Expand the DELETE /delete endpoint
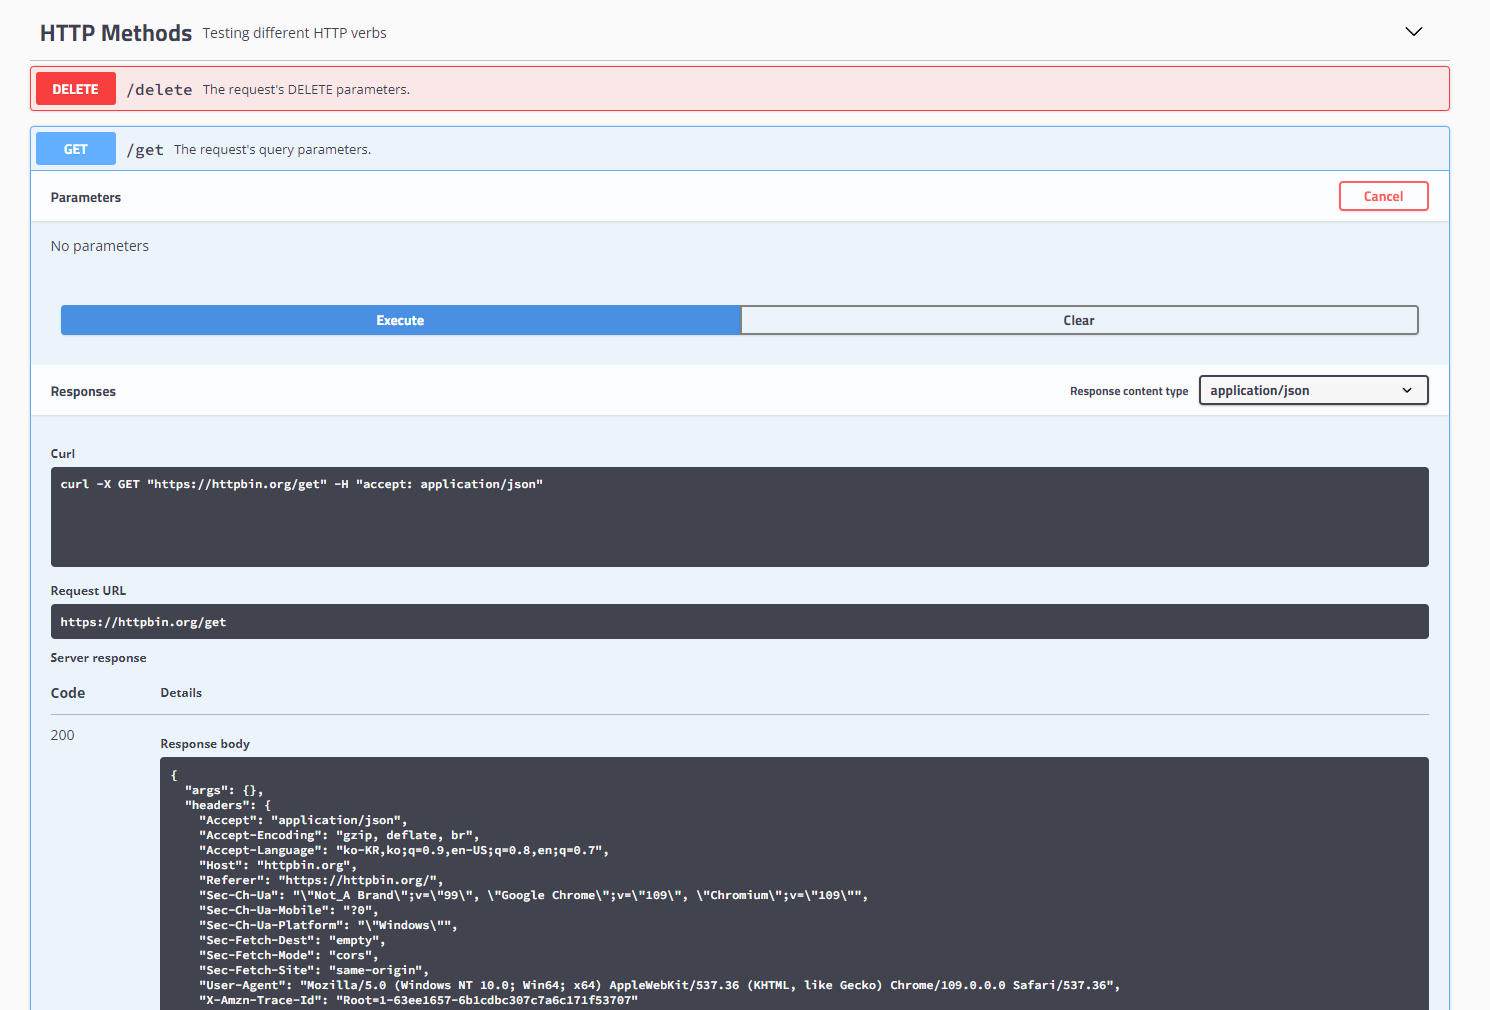The width and height of the screenshot is (1490, 1010). [x=740, y=89]
